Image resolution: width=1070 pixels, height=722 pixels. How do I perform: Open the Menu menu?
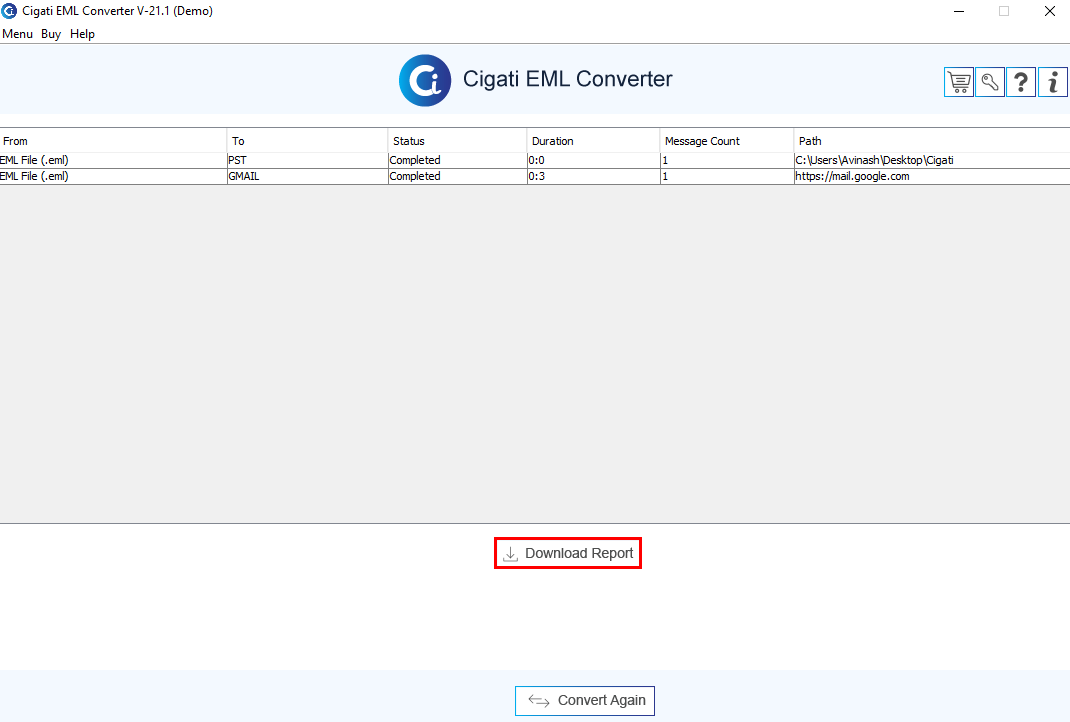coord(17,34)
